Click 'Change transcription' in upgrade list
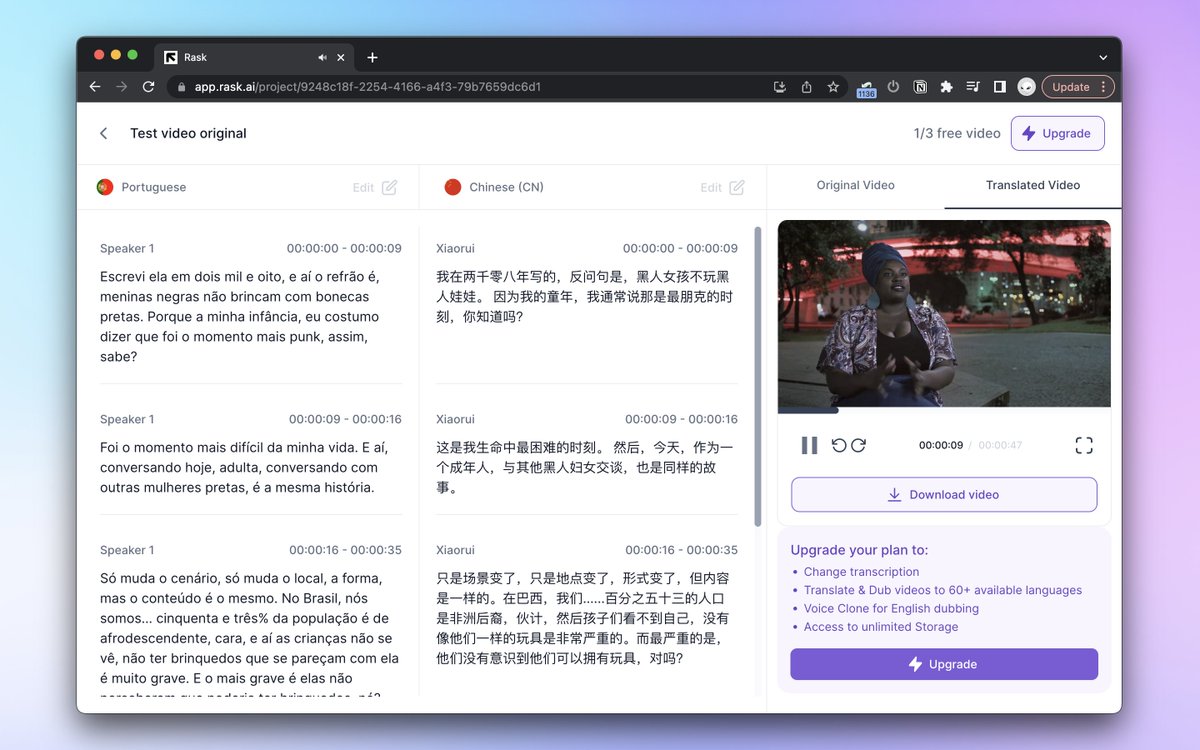1200x750 pixels. (x=861, y=572)
